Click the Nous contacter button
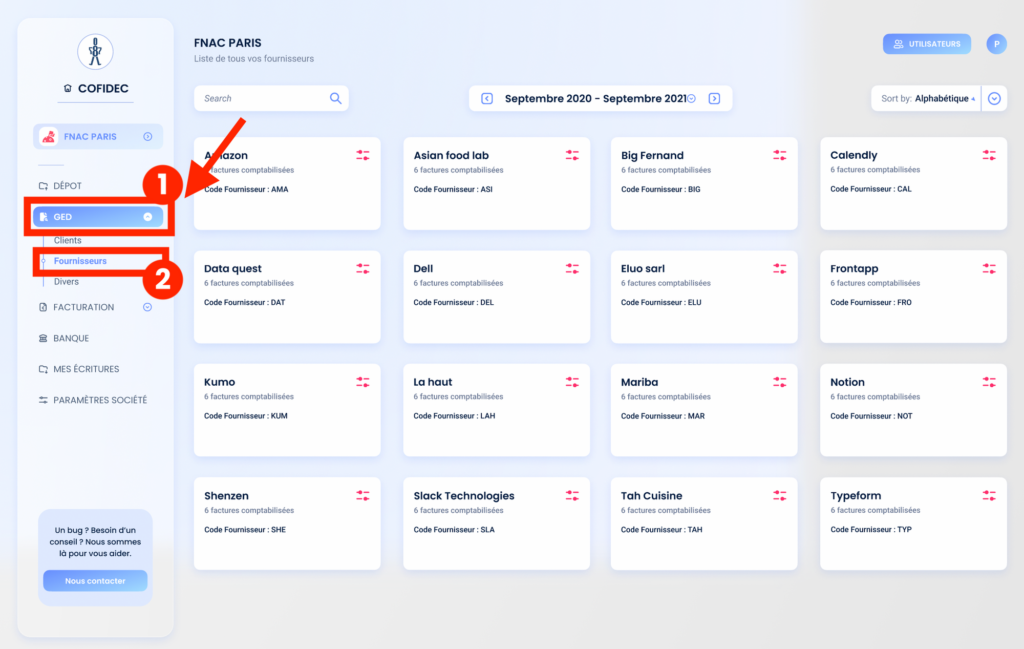Screen dimensions: 1024x649 pyautogui.click(x=95, y=580)
